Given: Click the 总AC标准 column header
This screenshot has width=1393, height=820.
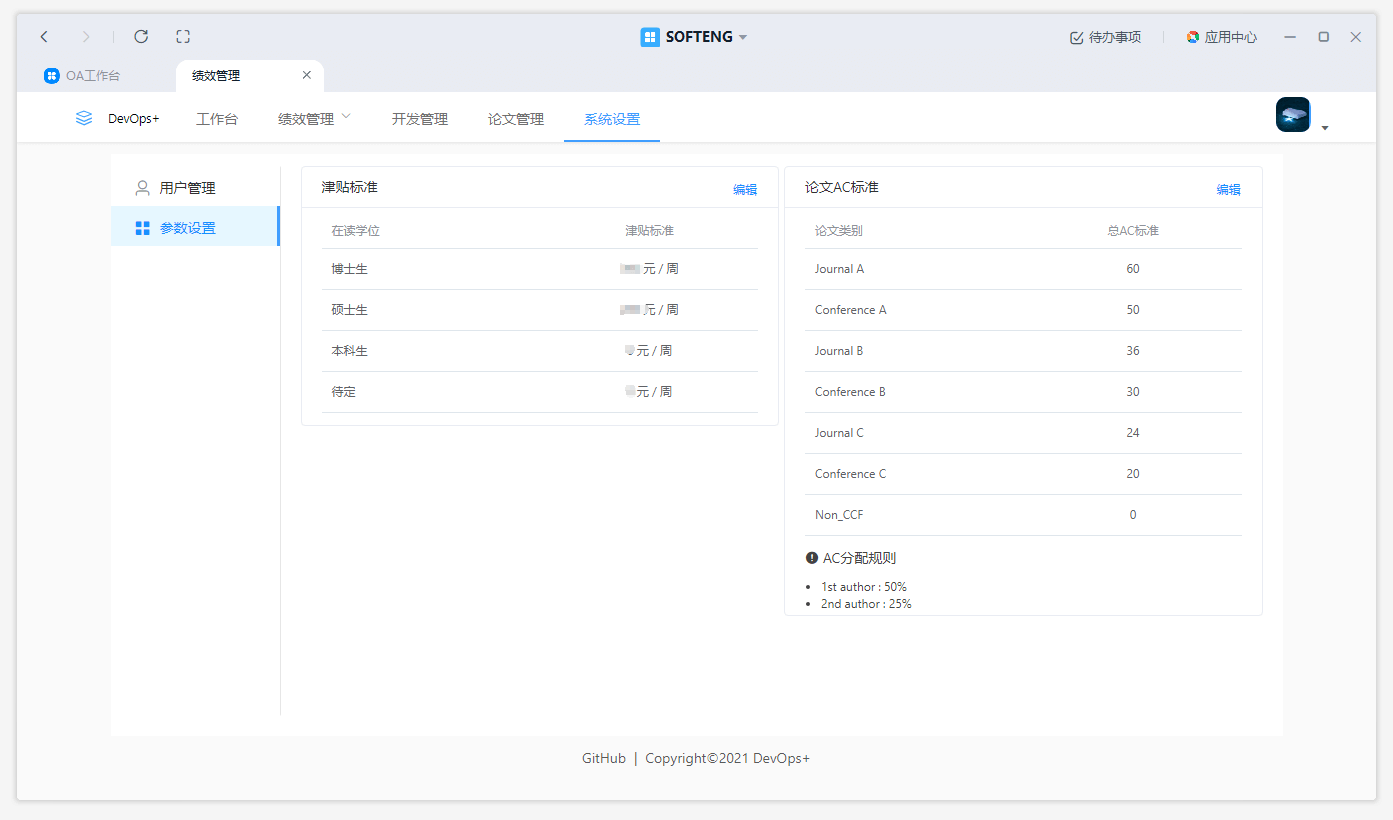Looking at the screenshot, I should pyautogui.click(x=1133, y=231).
